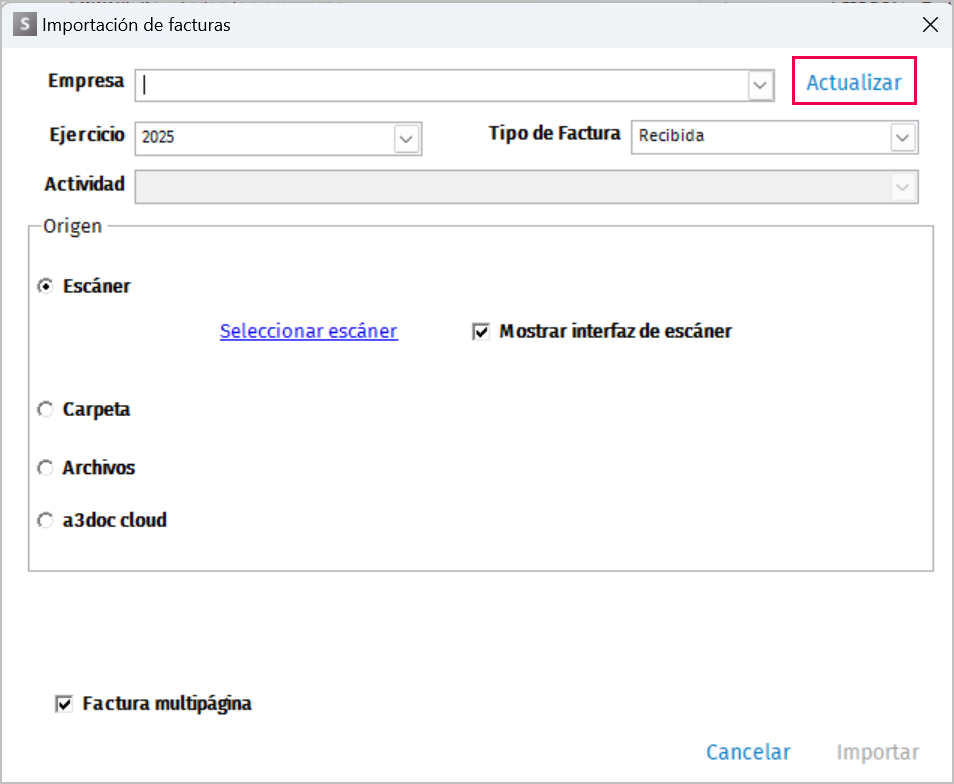Click into the Empresa text field
This screenshot has width=954, height=784.
coord(440,85)
